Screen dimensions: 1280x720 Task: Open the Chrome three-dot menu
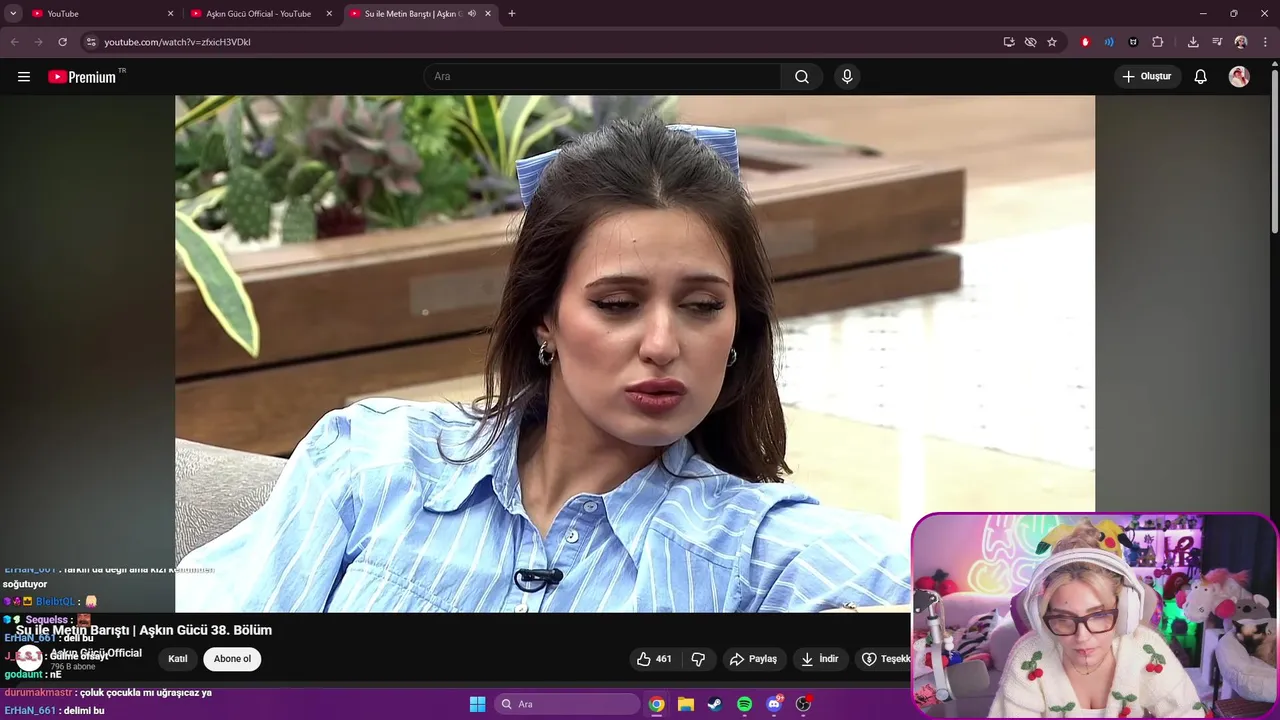[x=1265, y=42]
